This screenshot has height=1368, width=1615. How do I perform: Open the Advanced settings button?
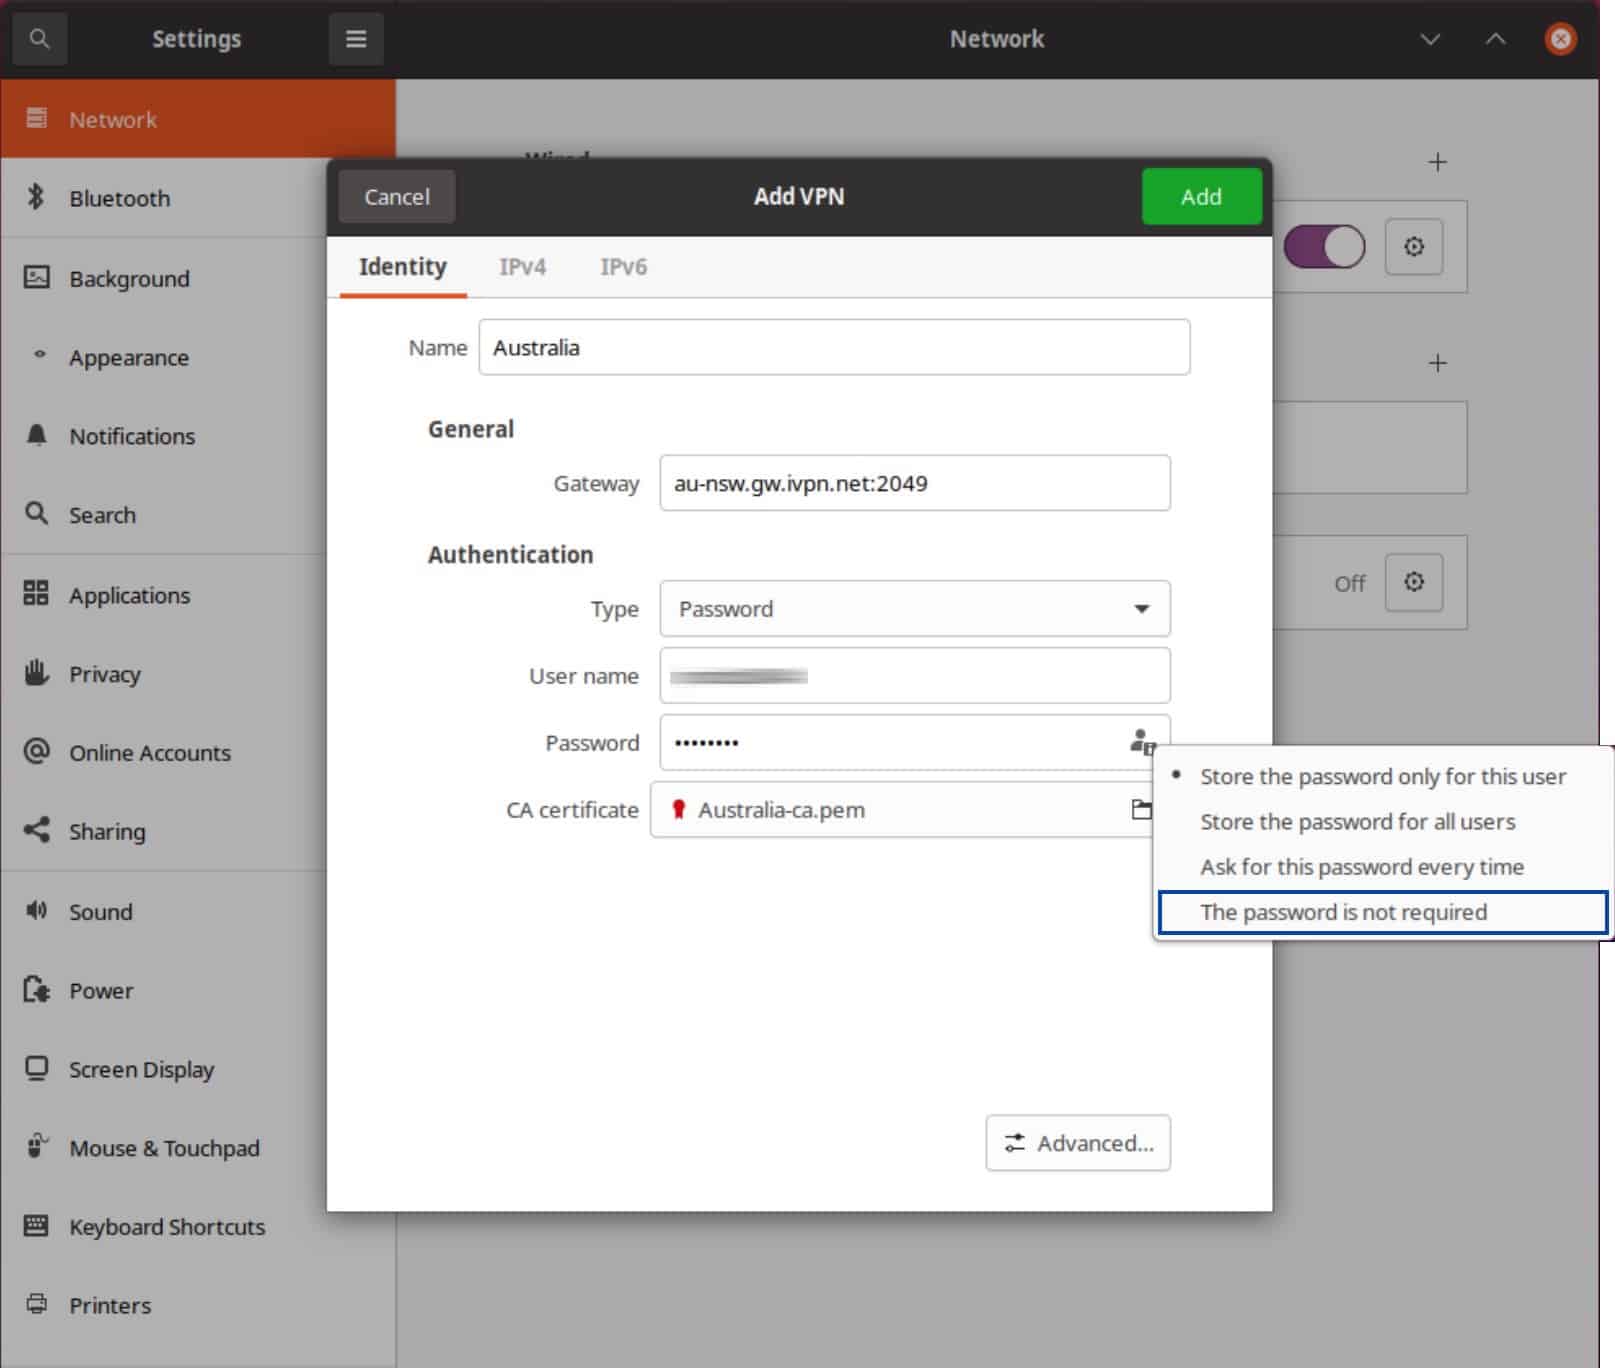pos(1077,1142)
